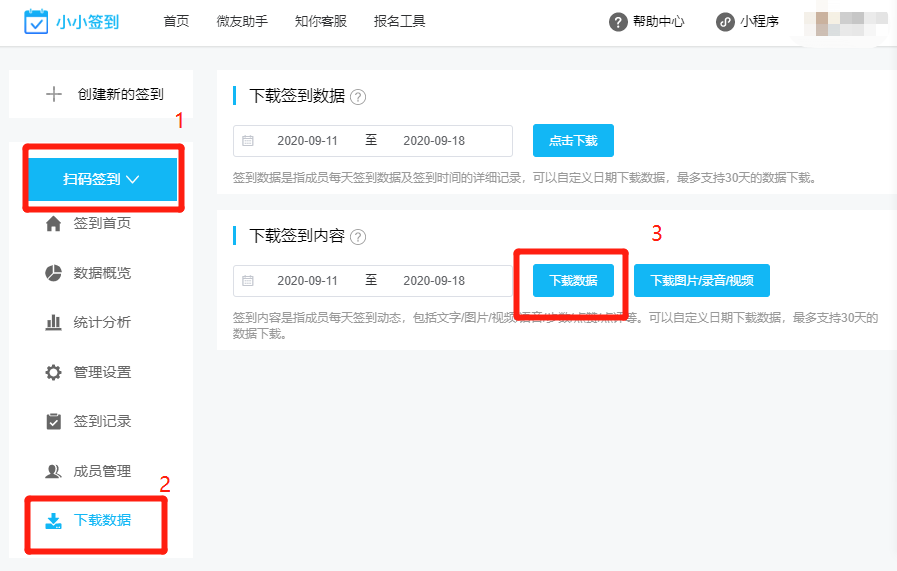This screenshot has height=571, width=897.
Task: Open 知你客服 in the top navigation
Action: pyautogui.click(x=321, y=22)
